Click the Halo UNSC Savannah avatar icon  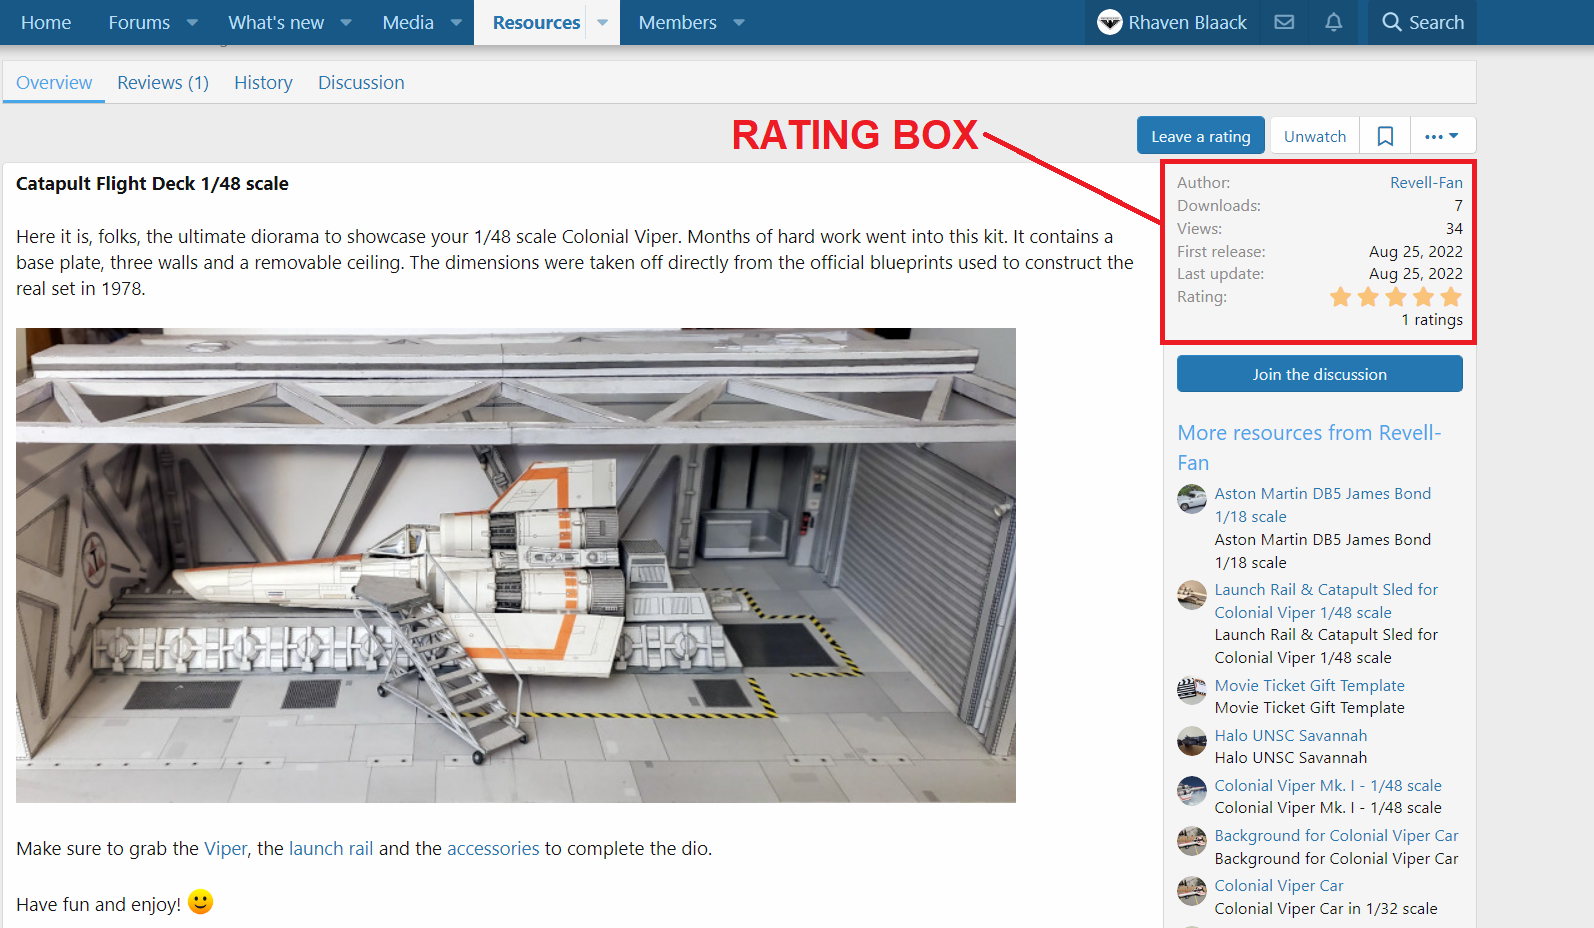point(1191,740)
